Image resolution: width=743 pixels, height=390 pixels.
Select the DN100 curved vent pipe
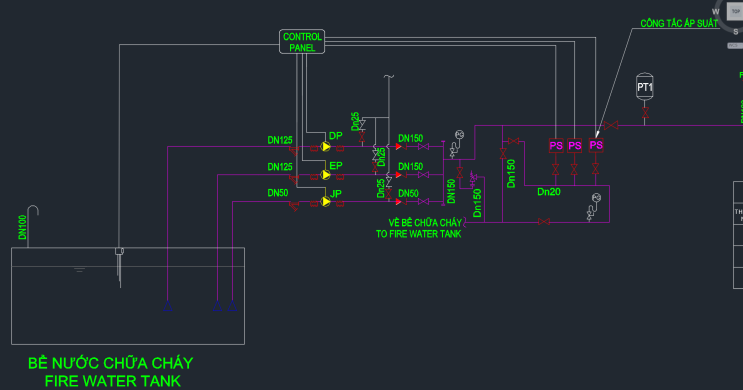(x=32, y=226)
